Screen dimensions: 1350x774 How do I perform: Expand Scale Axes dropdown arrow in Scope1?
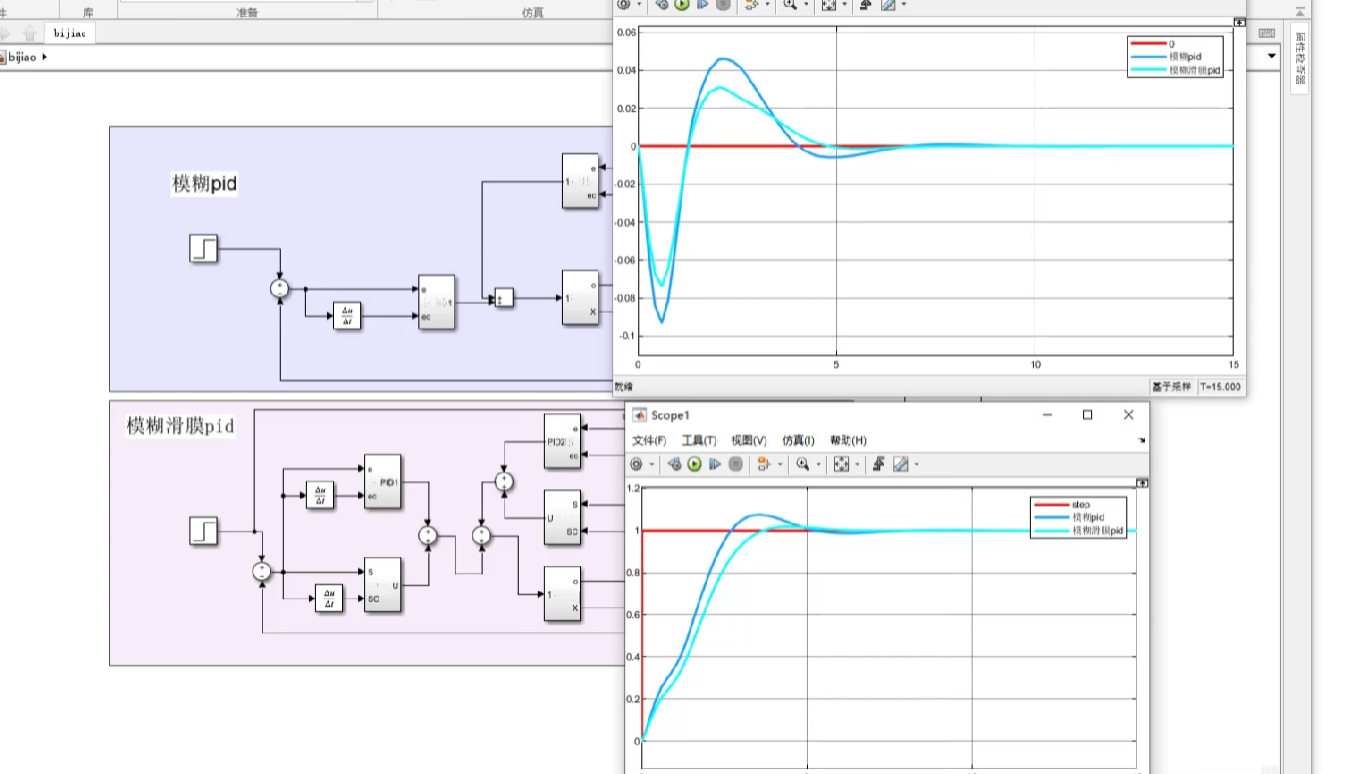pyautogui.click(x=856, y=465)
